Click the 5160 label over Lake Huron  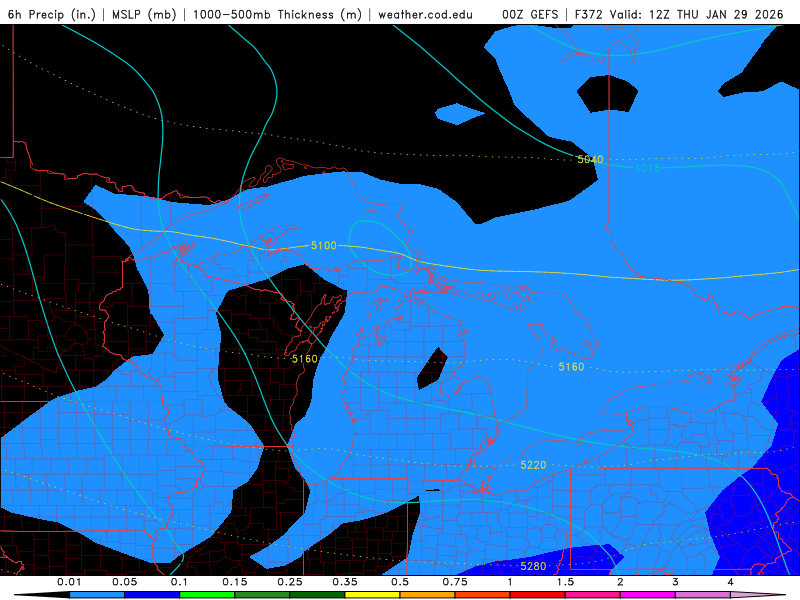tap(571, 367)
